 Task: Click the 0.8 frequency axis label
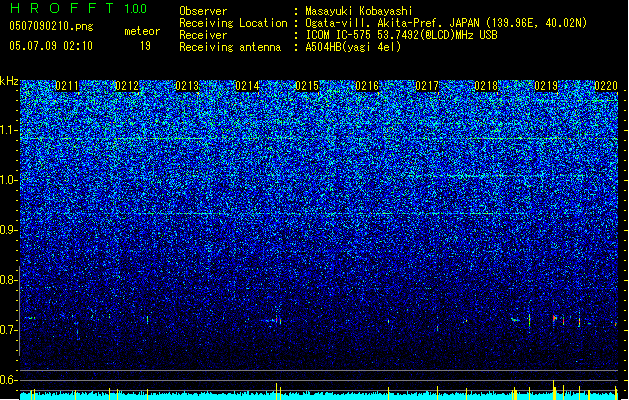click(9, 280)
